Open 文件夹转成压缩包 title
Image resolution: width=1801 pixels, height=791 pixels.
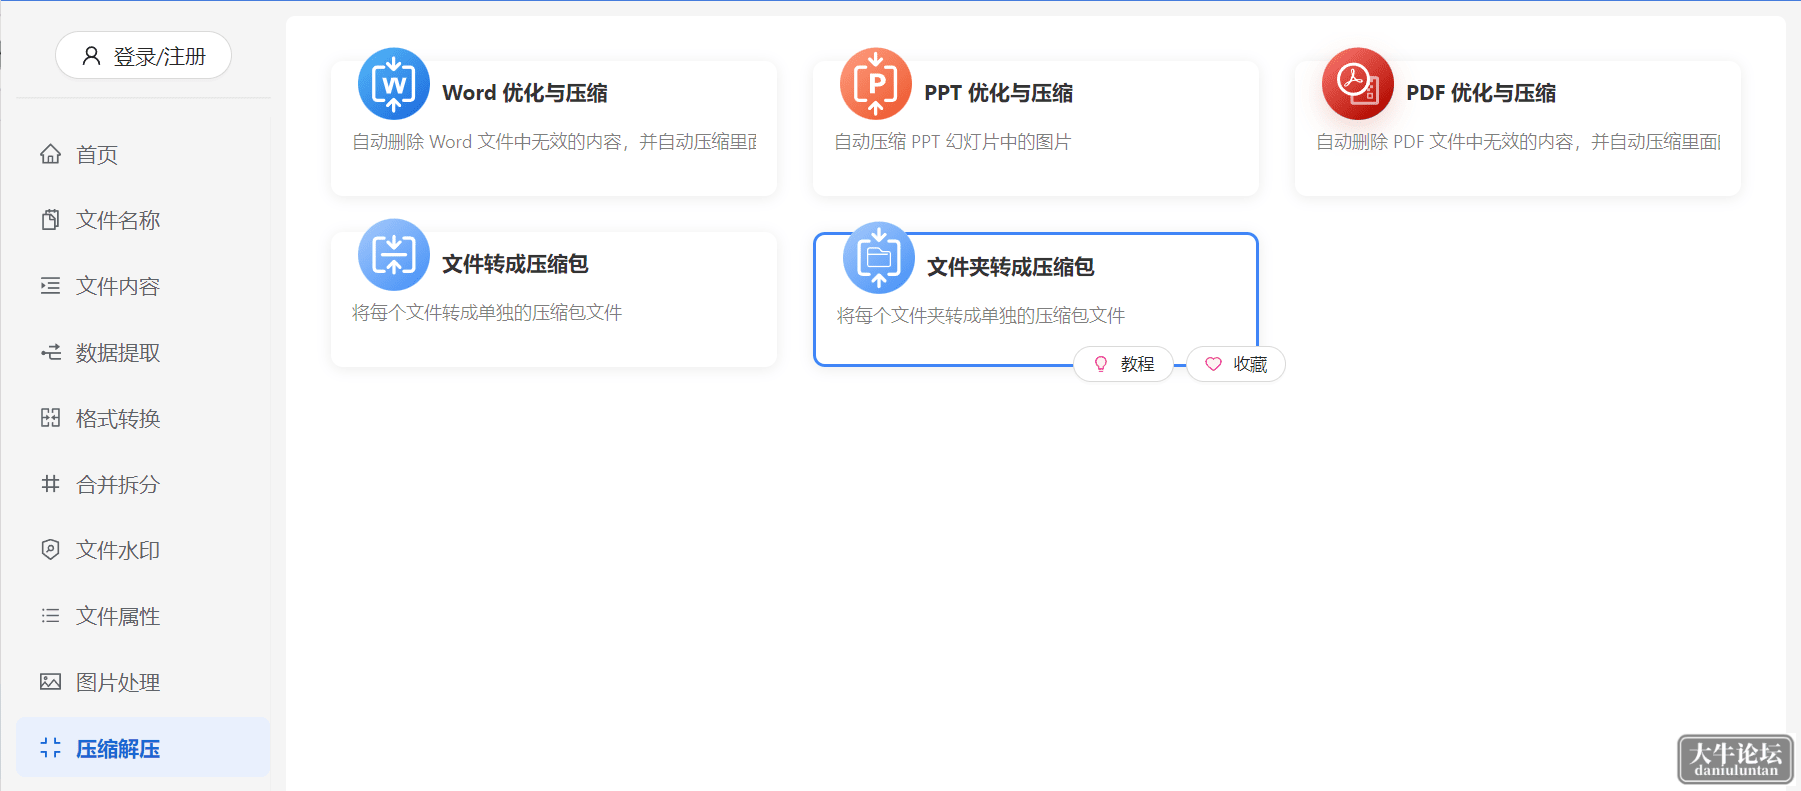pyautogui.click(x=1010, y=267)
